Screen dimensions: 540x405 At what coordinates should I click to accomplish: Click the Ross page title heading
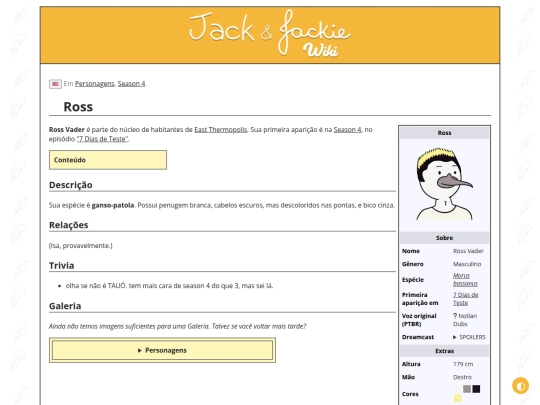pyautogui.click(x=78, y=107)
